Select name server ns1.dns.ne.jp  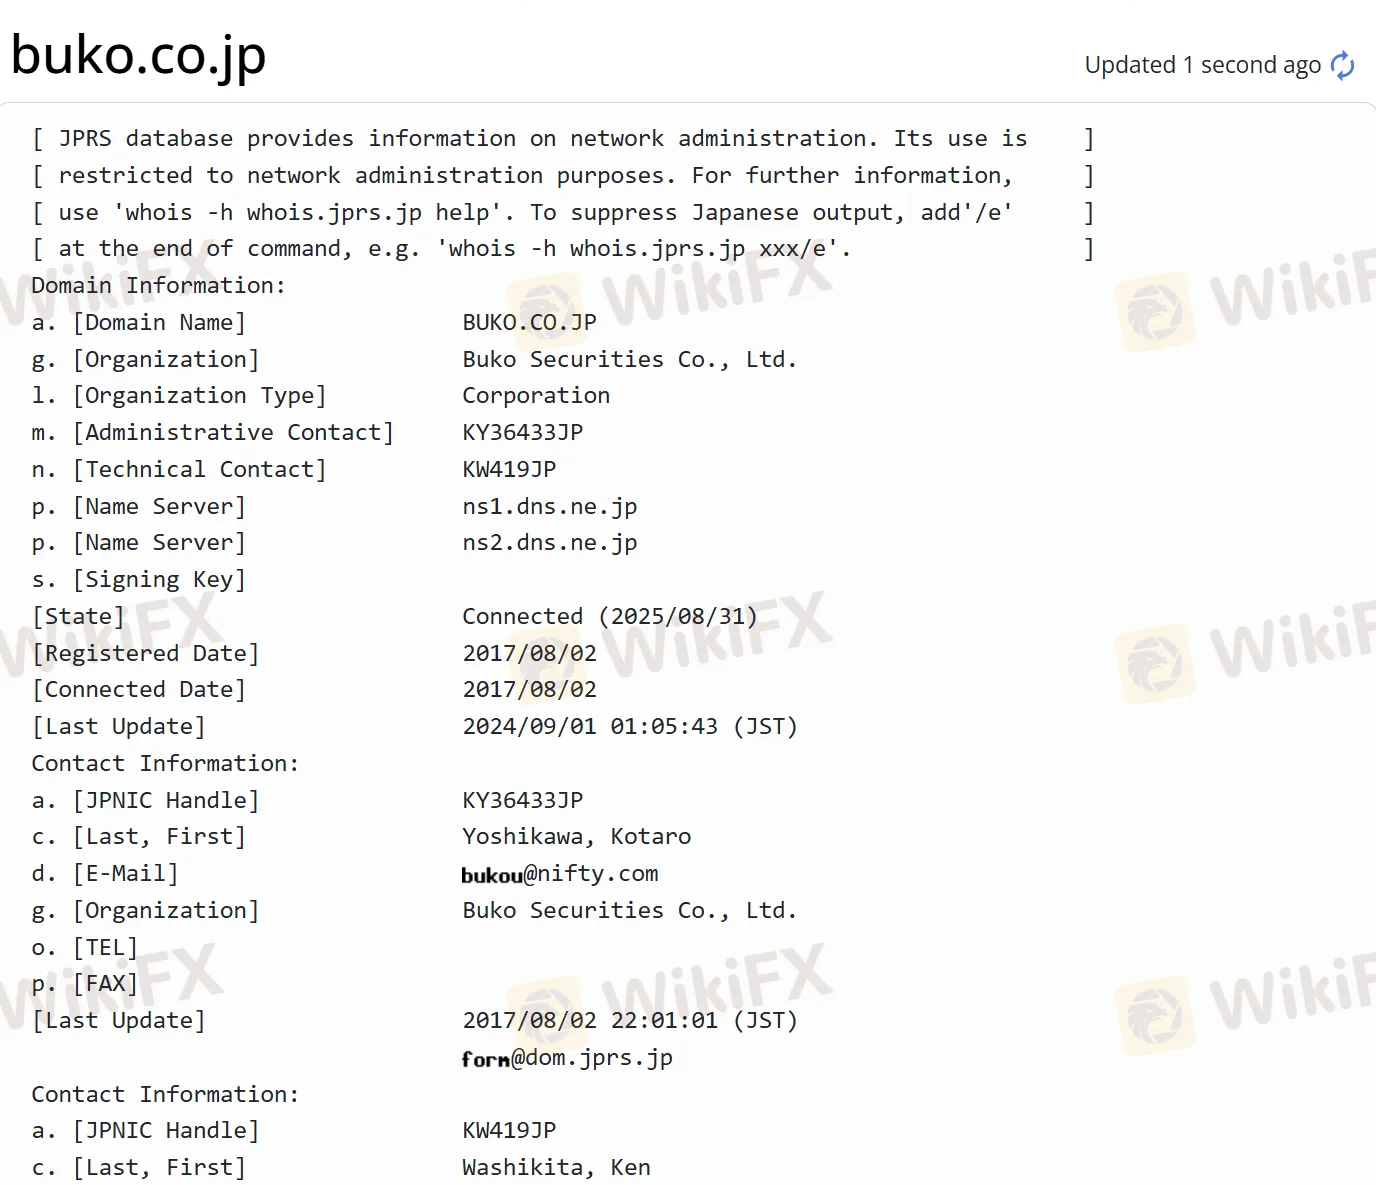[x=550, y=506]
